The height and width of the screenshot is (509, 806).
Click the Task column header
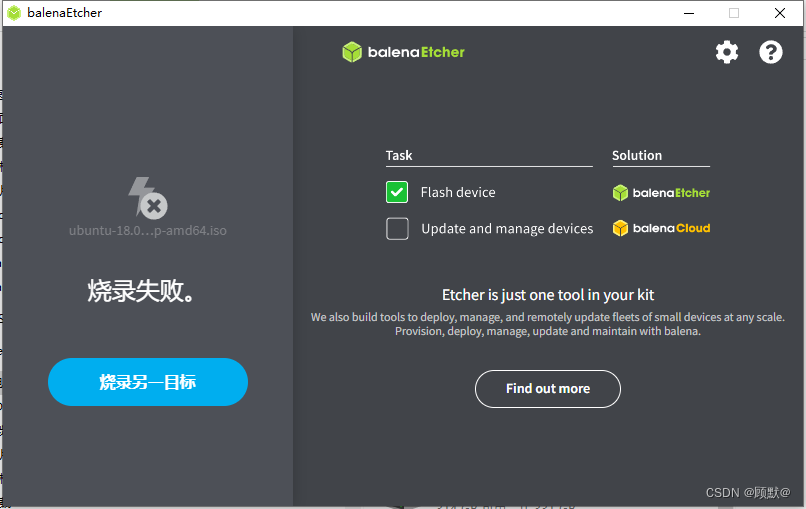click(x=399, y=155)
